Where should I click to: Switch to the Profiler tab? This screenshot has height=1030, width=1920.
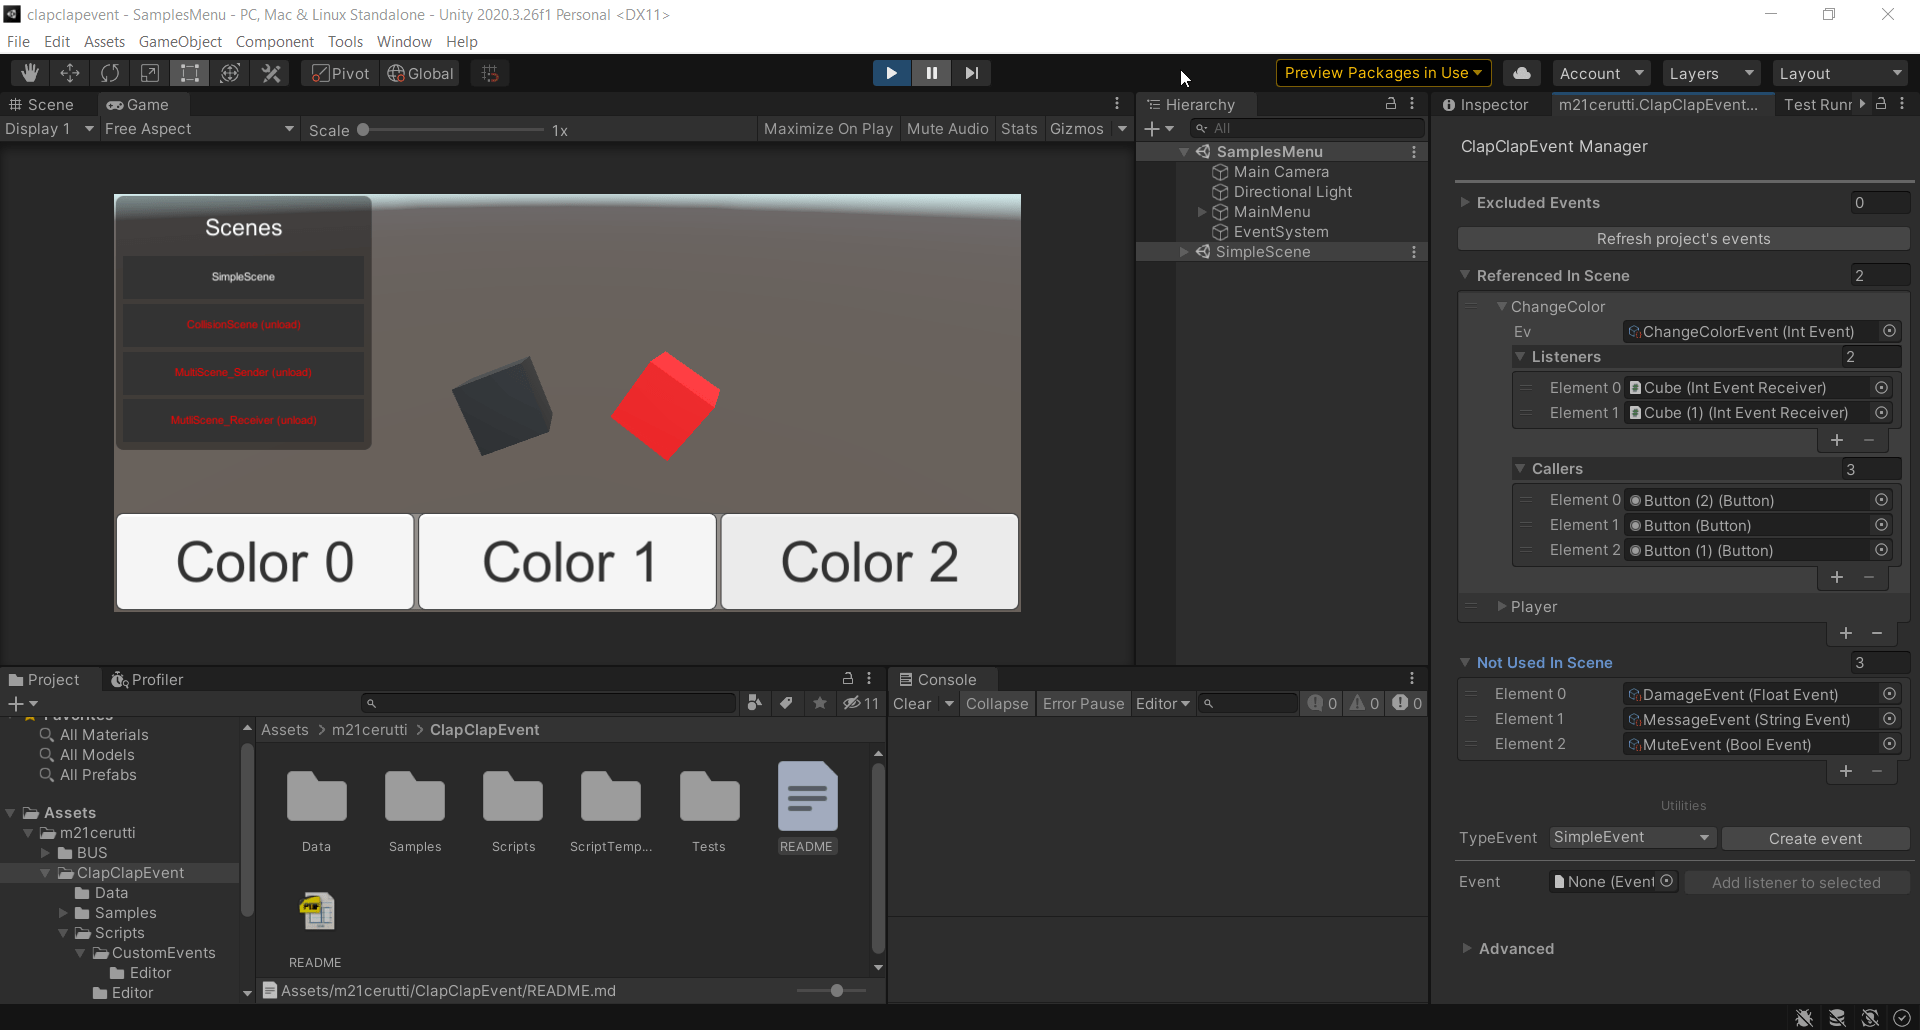(147, 680)
